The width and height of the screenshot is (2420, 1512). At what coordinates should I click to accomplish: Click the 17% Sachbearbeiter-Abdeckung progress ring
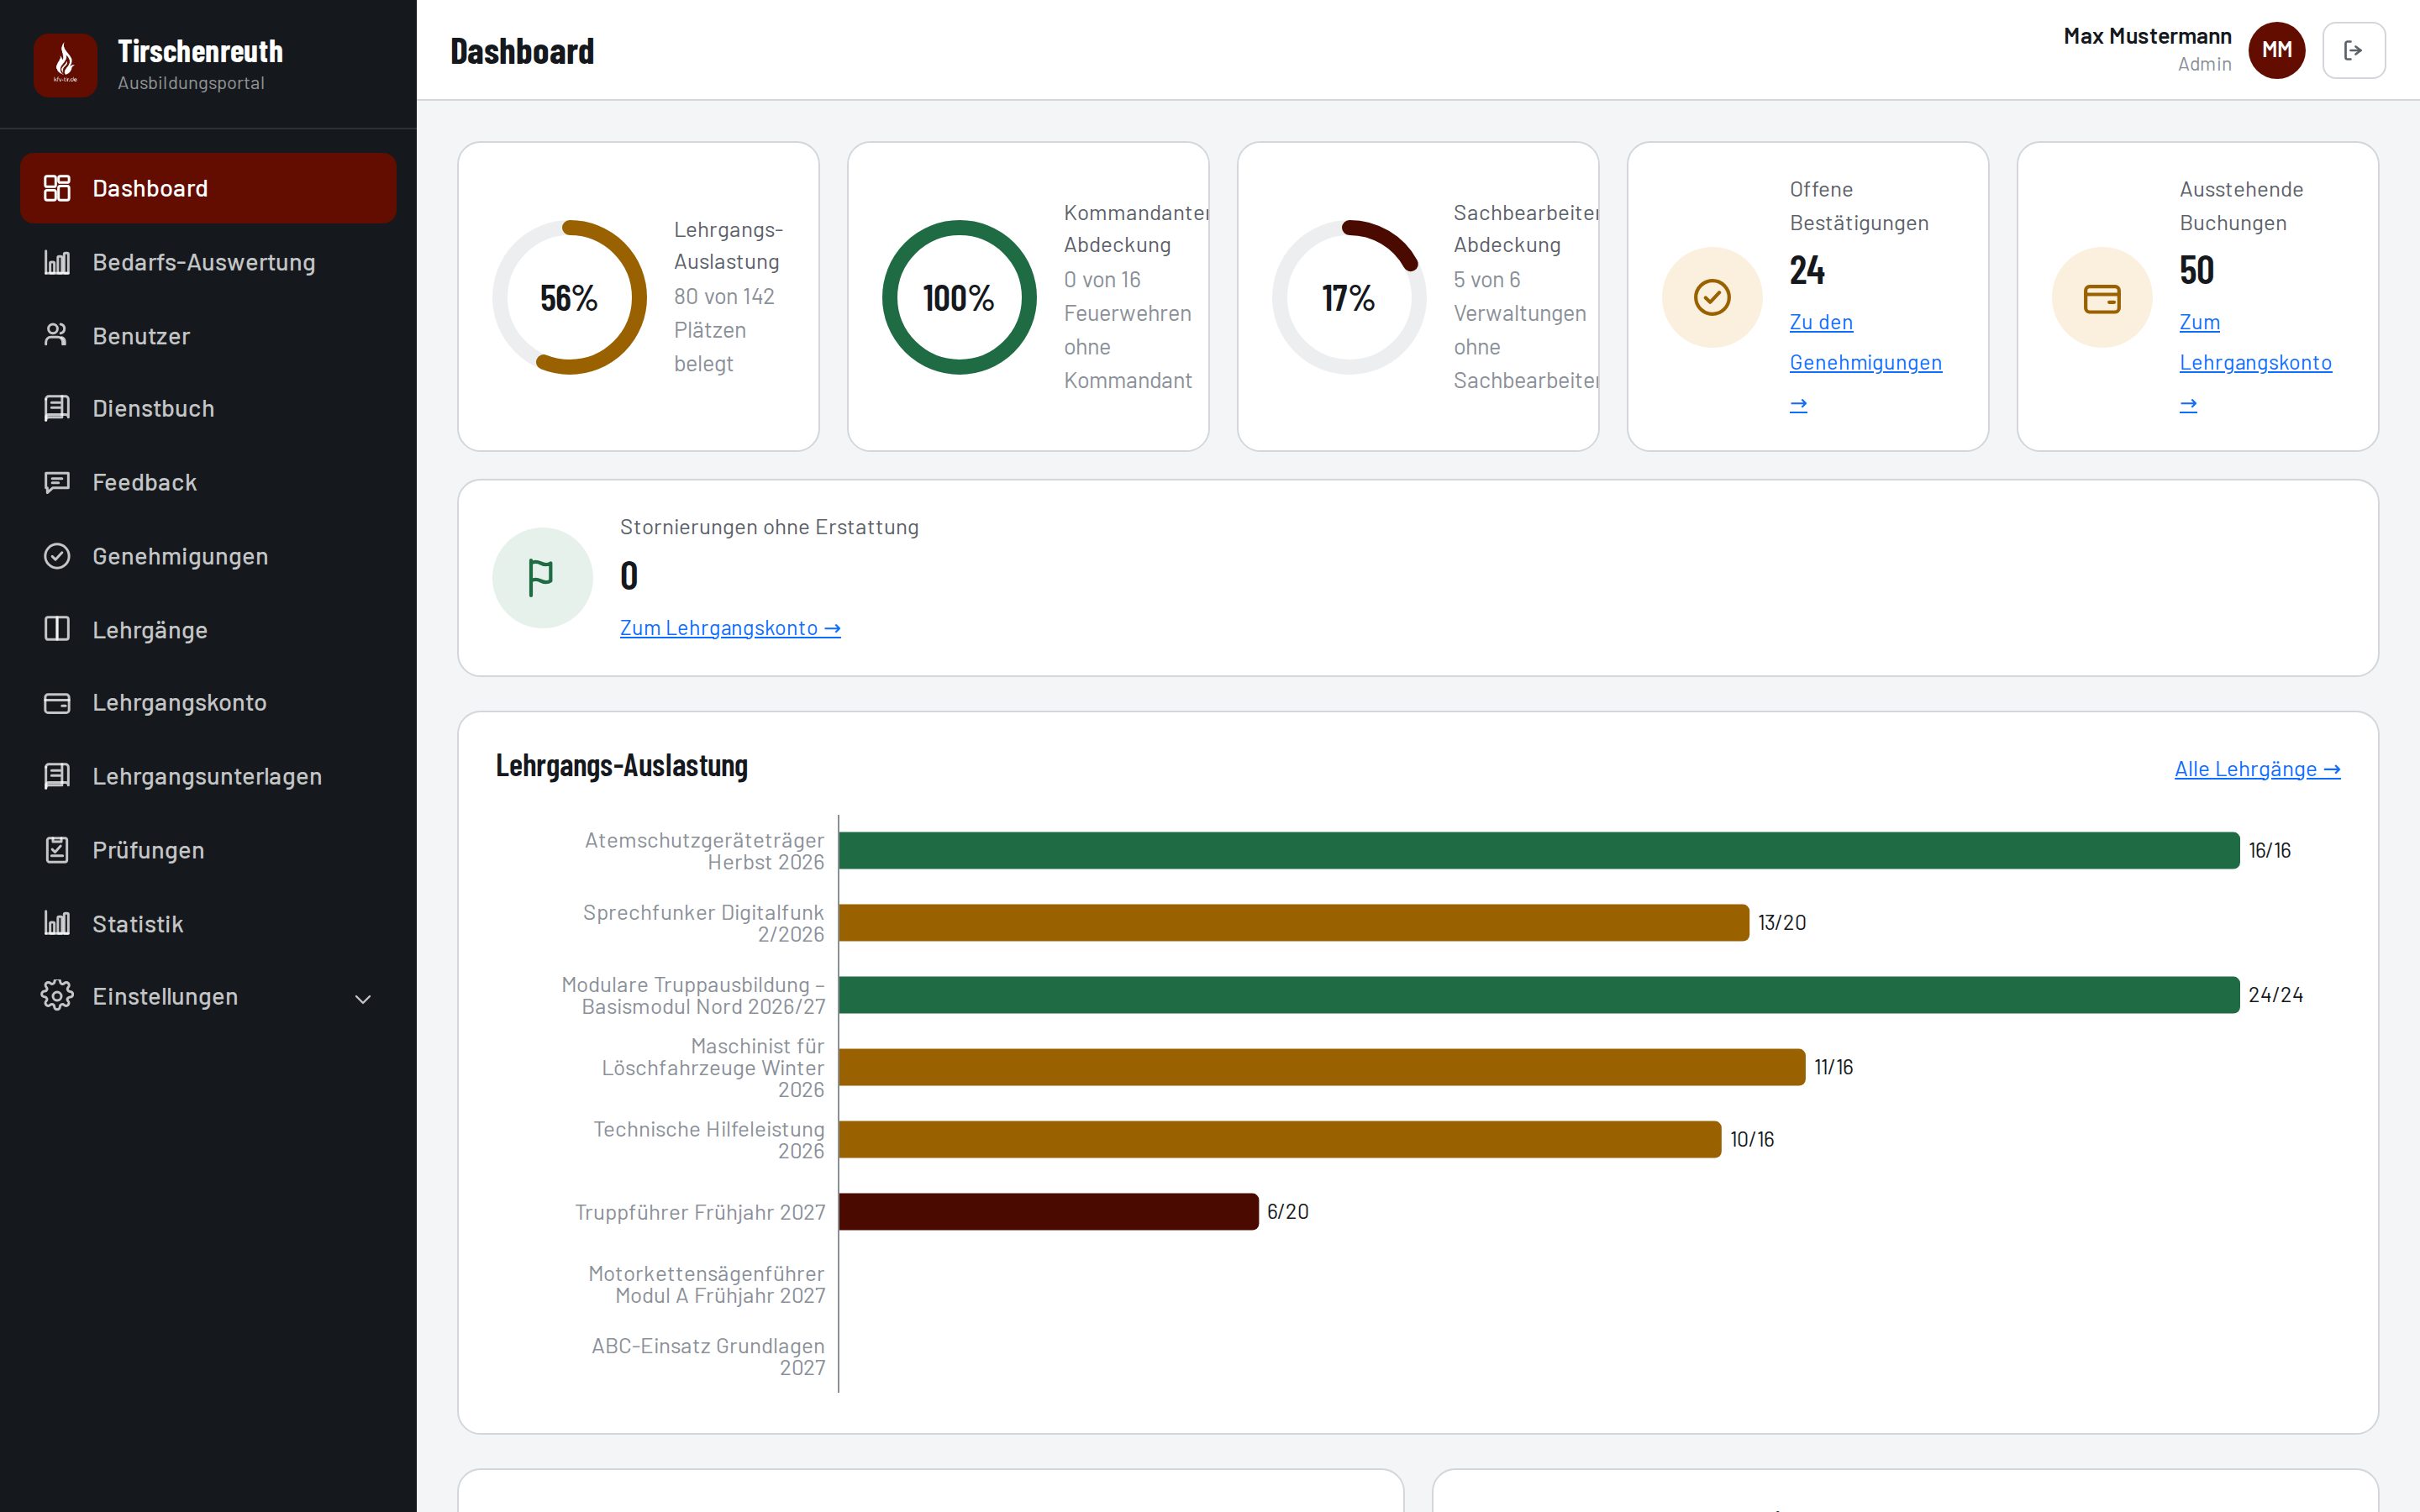point(1349,297)
